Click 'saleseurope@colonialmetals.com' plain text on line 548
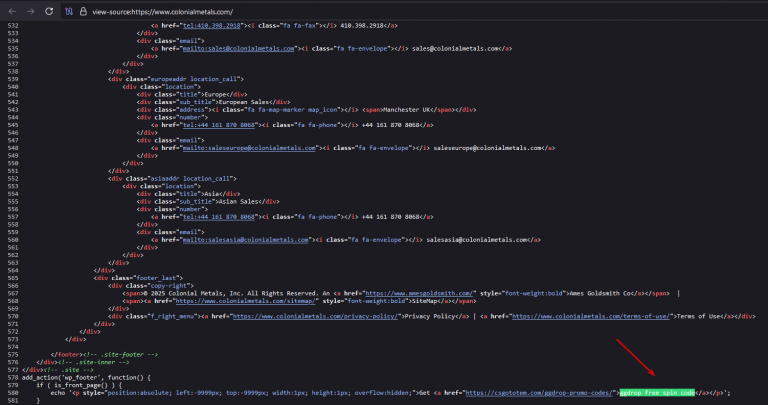Image resolution: width=768 pixels, height=405 pixels. [x=487, y=148]
